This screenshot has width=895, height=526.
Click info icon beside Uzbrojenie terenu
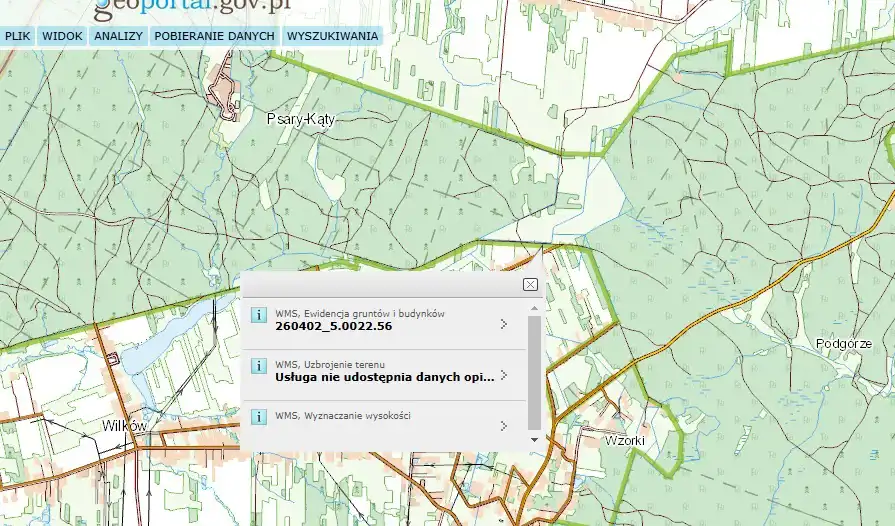coord(259,366)
